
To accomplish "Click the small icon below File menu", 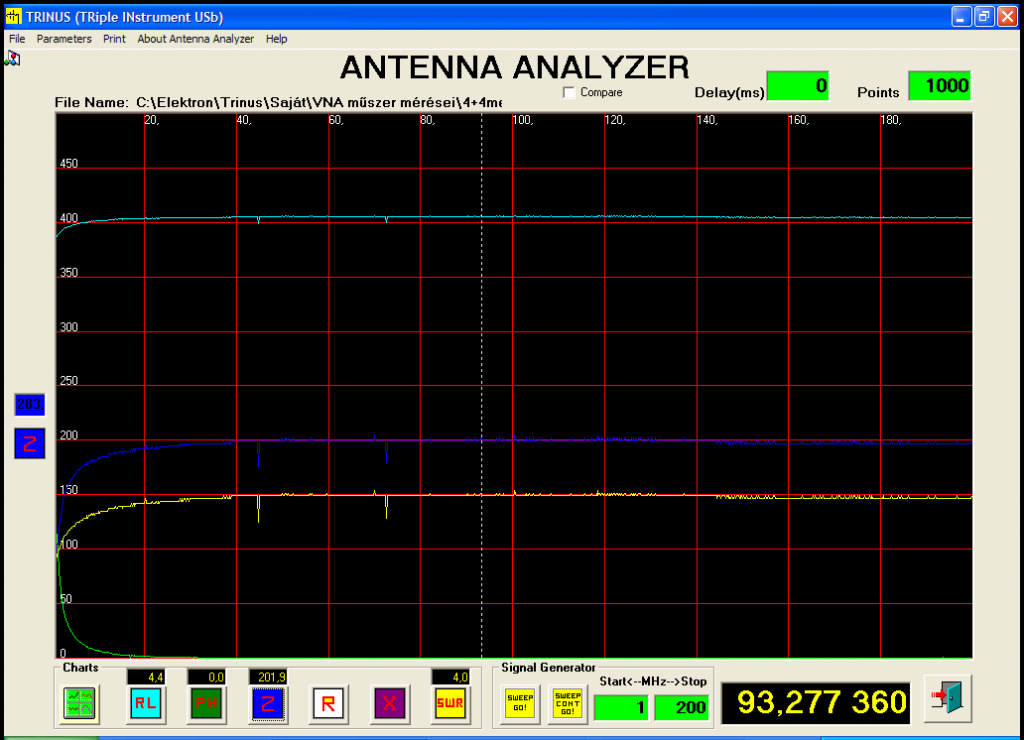I will tap(12, 59).
